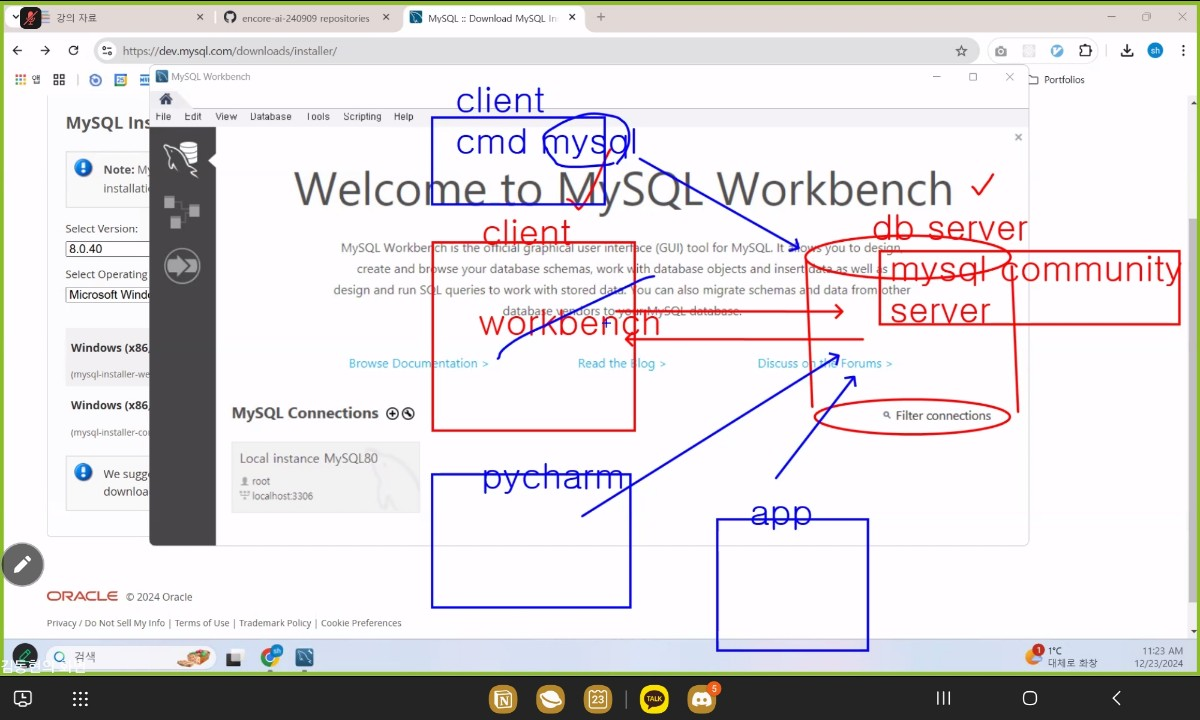1200x720 pixels.
Task: View site information icon in address bar
Action: pos(108,51)
